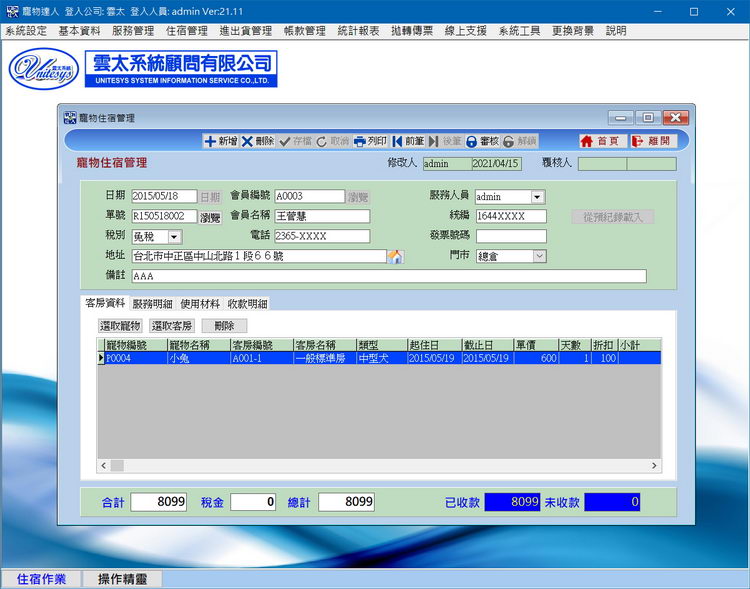The image size is (750, 589).
Task: Open the 門市 store dropdown
Action: [539, 256]
